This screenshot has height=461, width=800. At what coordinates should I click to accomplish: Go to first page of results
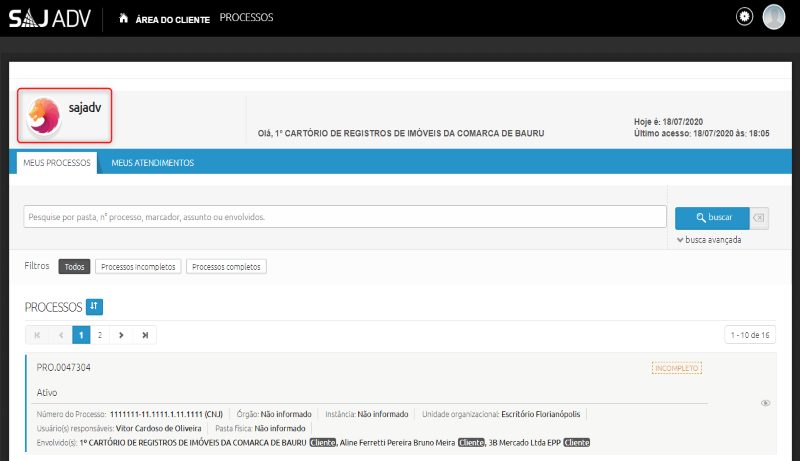37,335
